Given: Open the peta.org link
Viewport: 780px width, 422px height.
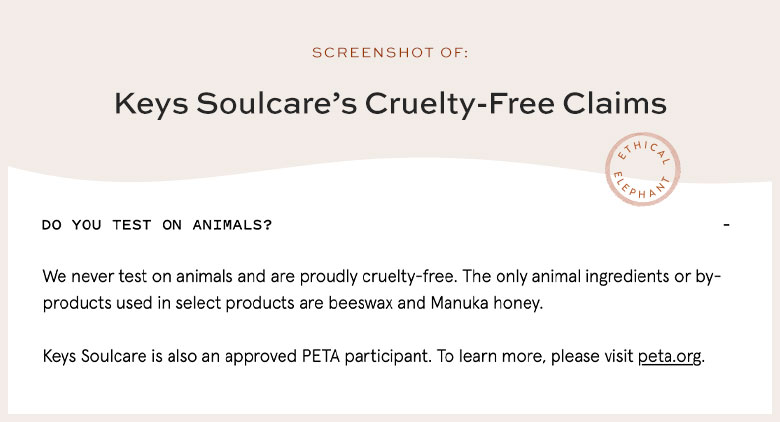Looking at the screenshot, I should tap(670, 356).
